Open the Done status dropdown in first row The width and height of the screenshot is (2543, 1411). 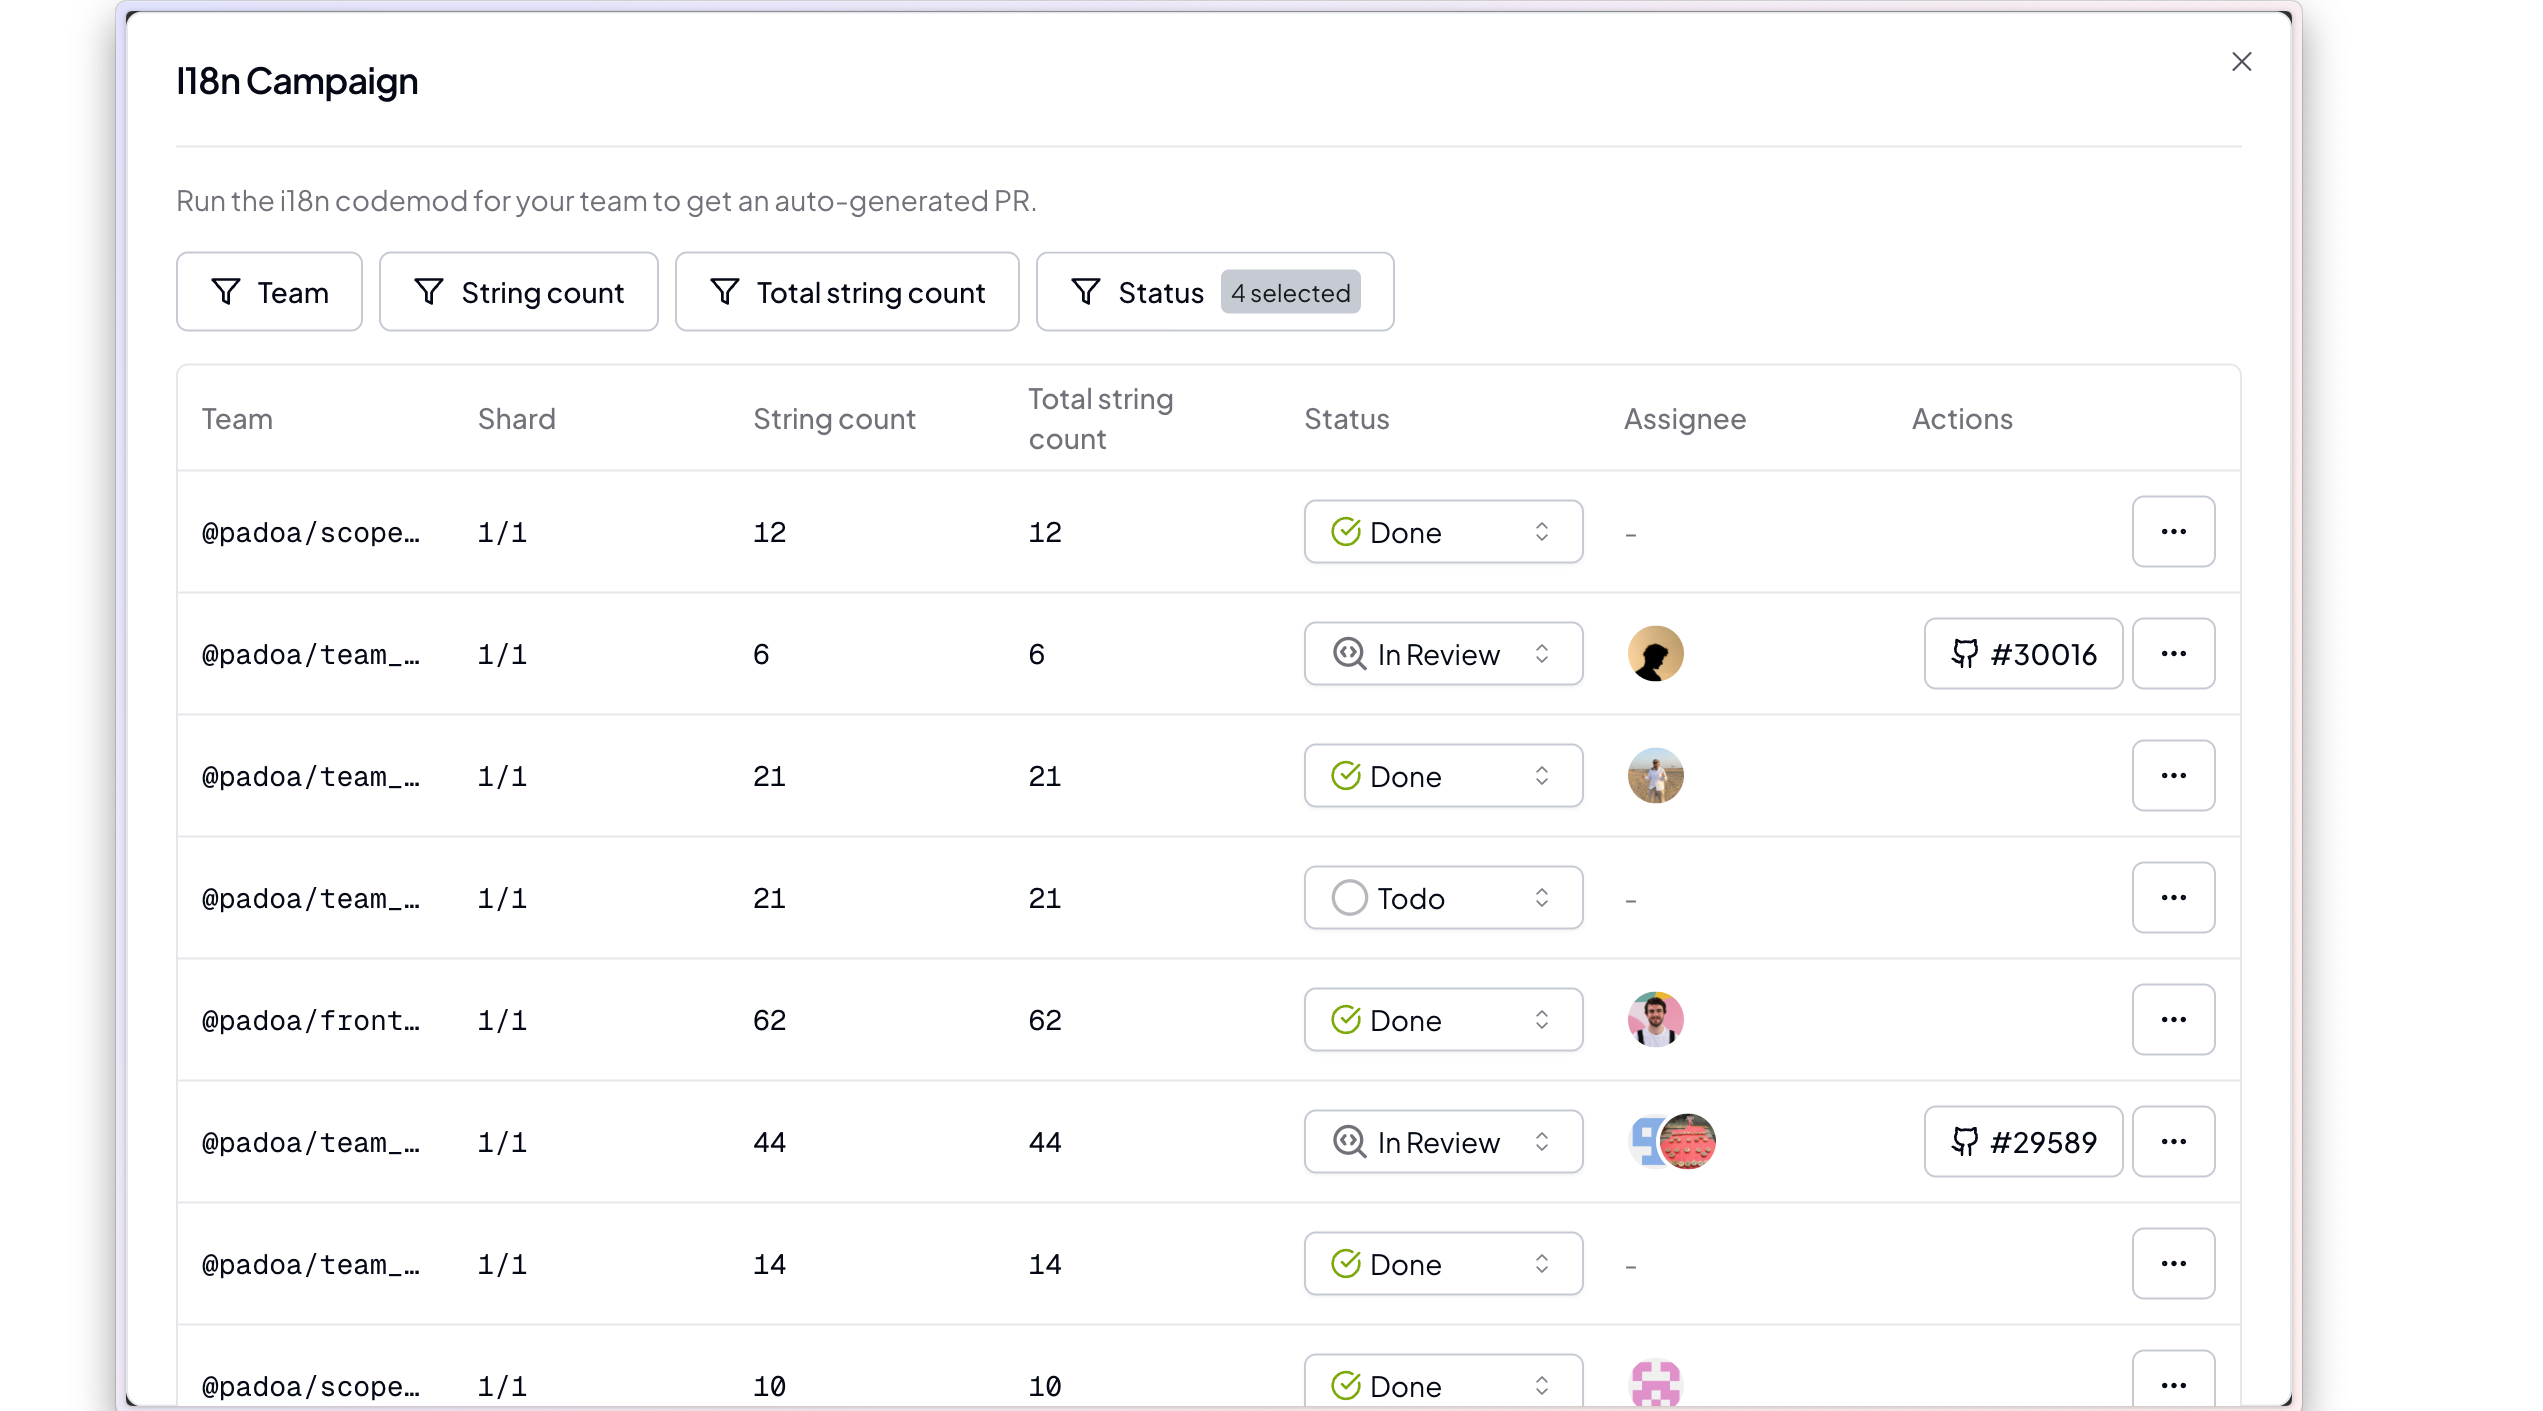[x=1442, y=532]
